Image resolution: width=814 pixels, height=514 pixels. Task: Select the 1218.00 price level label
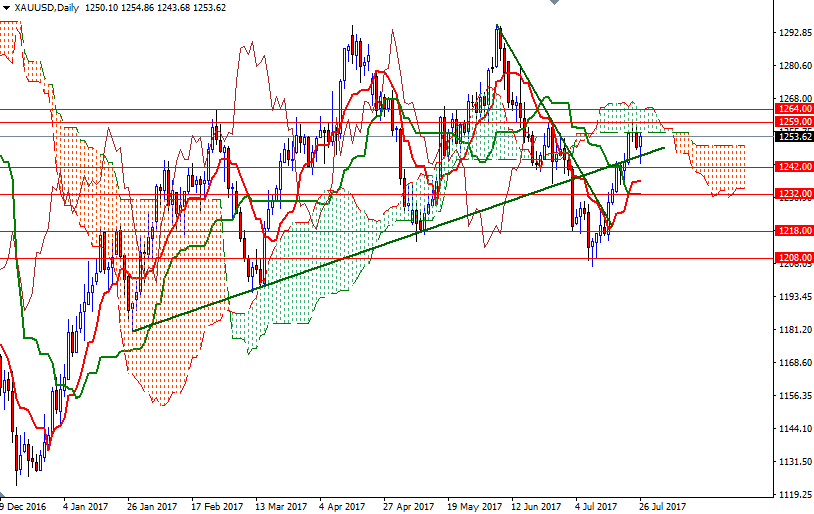tap(794, 231)
